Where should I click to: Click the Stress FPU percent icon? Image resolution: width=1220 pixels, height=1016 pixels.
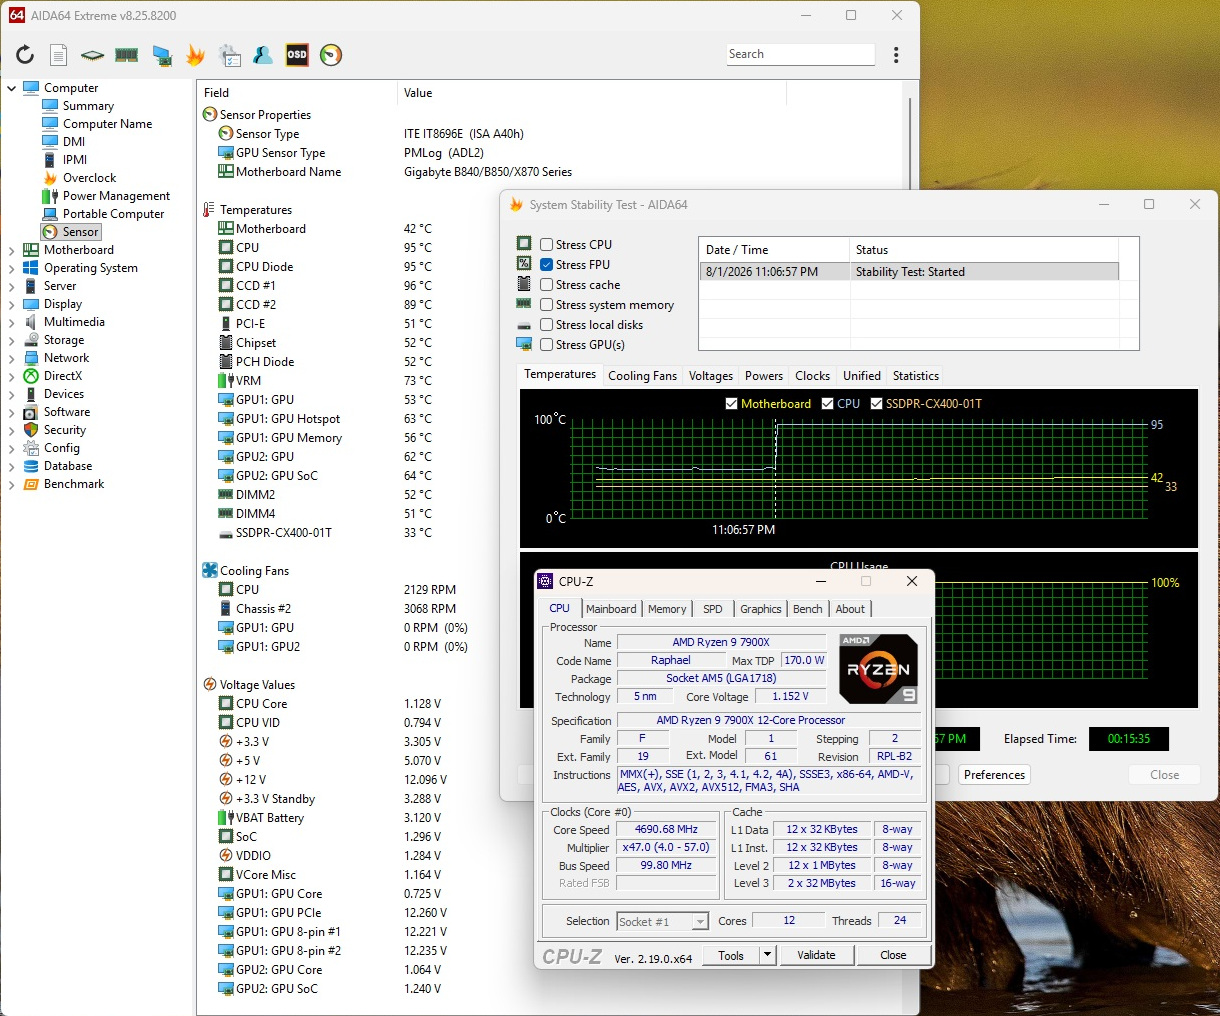(524, 264)
